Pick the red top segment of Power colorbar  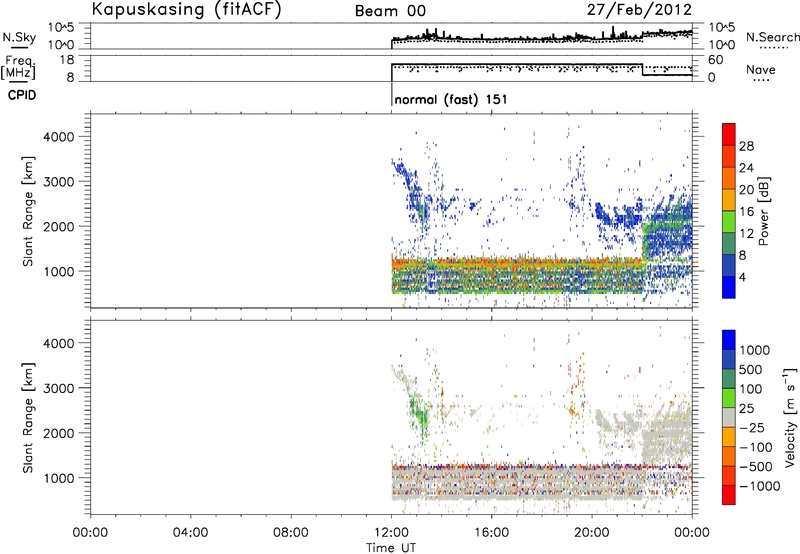point(729,135)
